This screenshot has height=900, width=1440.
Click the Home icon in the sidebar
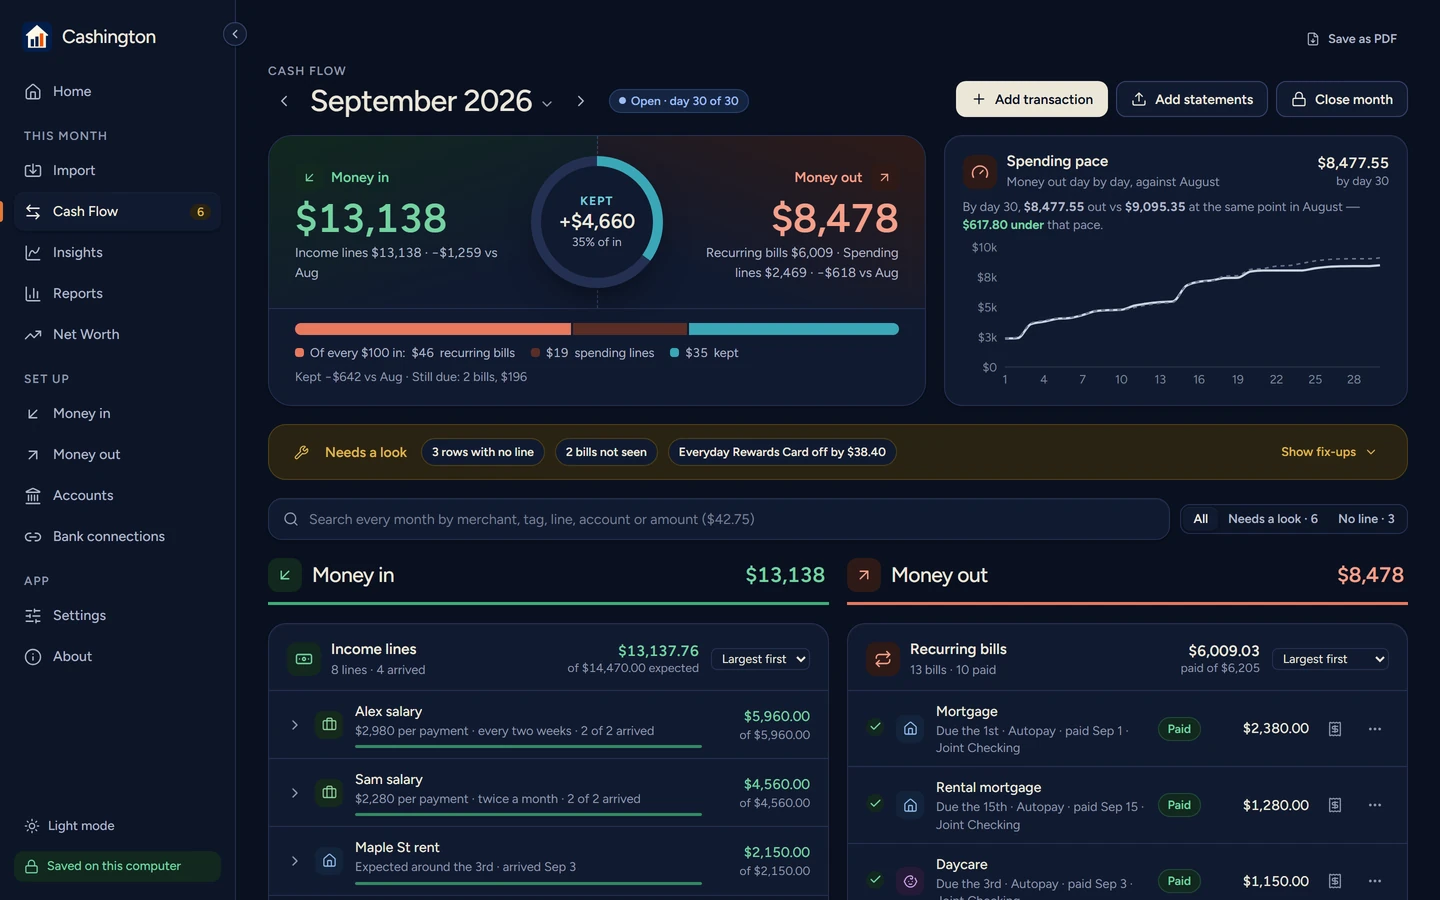pyautogui.click(x=33, y=92)
